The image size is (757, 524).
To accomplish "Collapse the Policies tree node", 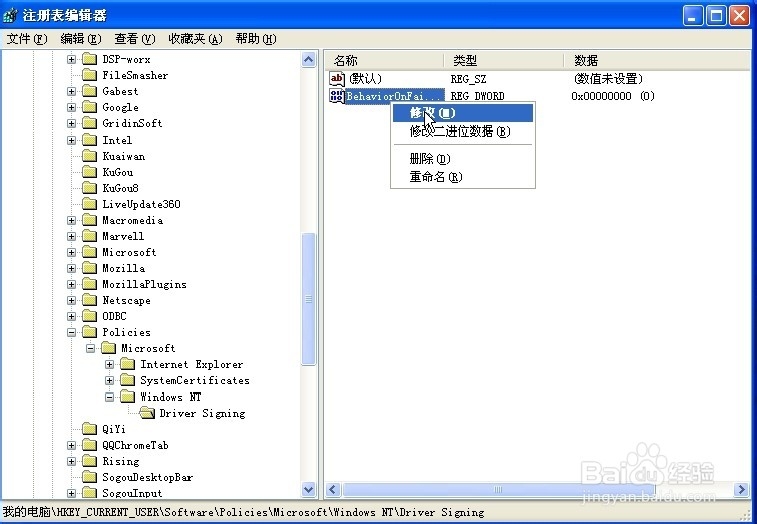I will click(71, 332).
